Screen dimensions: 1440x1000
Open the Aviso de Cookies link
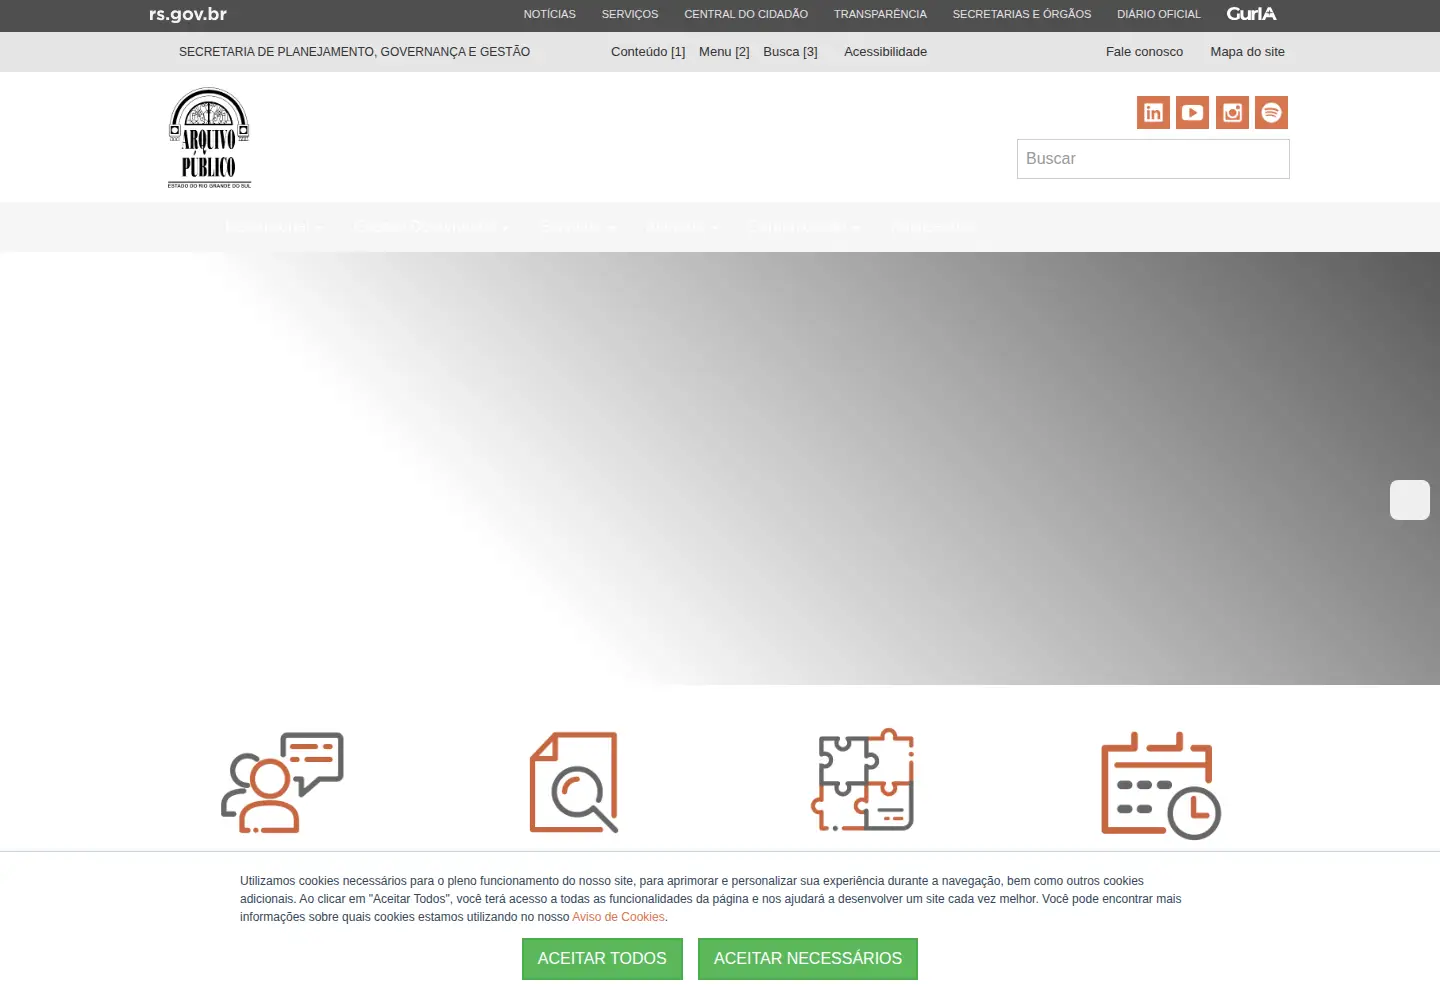click(x=618, y=917)
